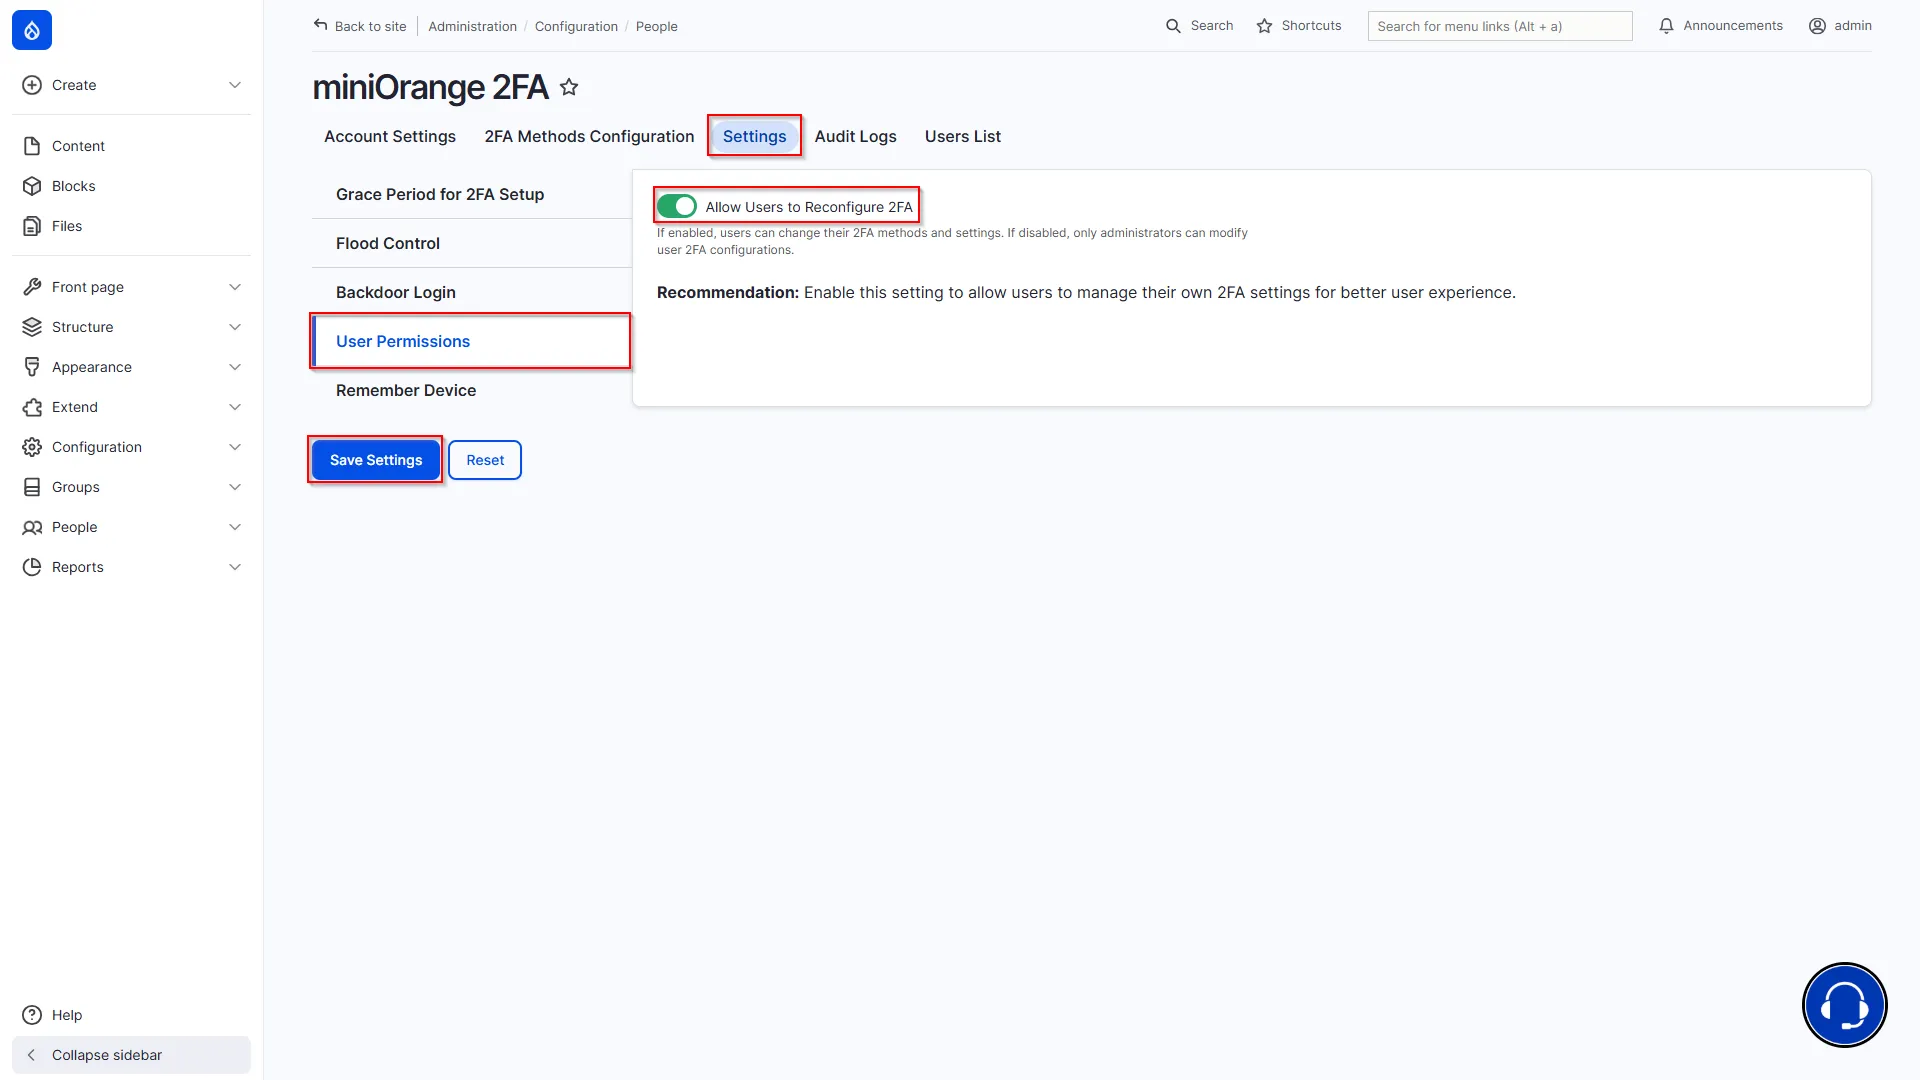Click the People users icon
Image resolution: width=1920 pixels, height=1080 pixels.
[x=32, y=527]
